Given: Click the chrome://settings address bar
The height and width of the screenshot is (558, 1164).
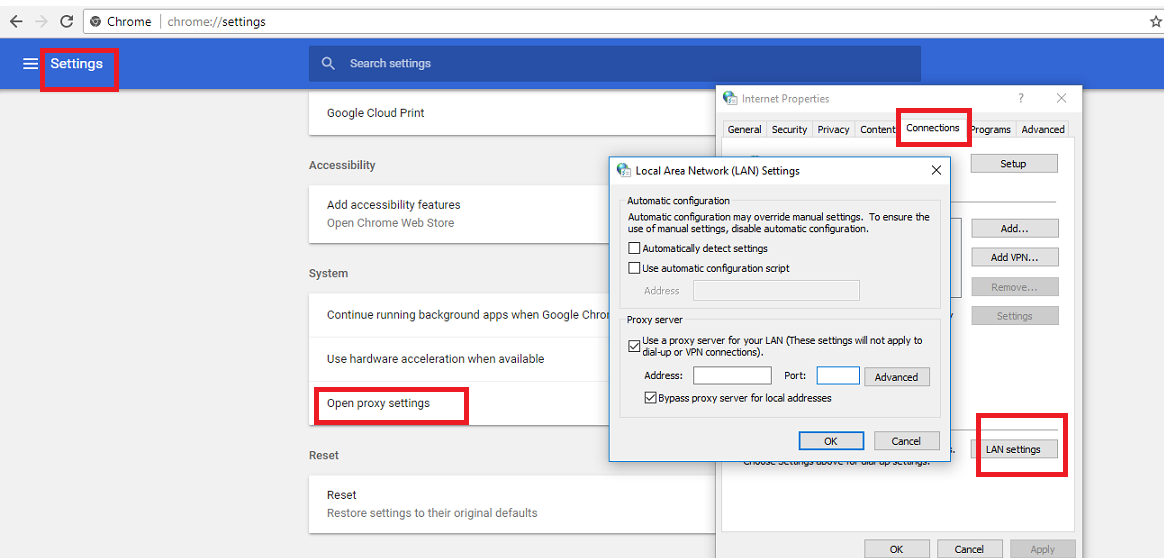Looking at the screenshot, I should click(616, 22).
